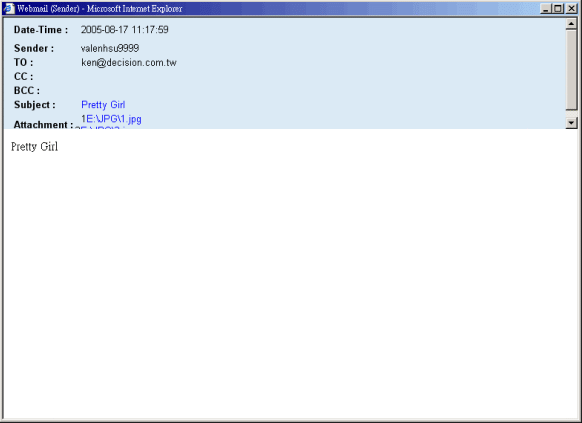Click the Pretty Girl message body text

(x=35, y=147)
